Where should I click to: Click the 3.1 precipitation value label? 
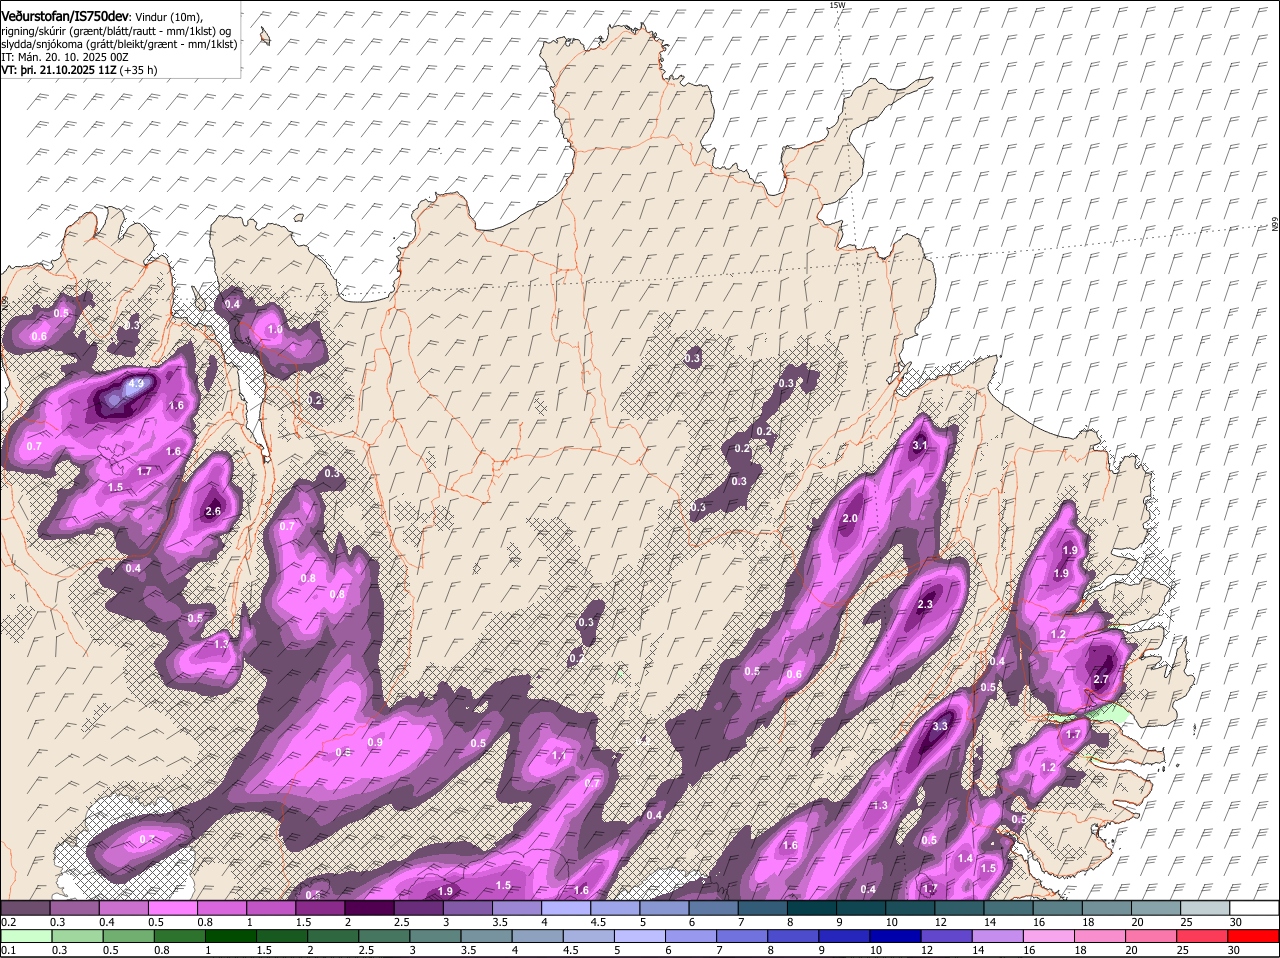pos(921,445)
